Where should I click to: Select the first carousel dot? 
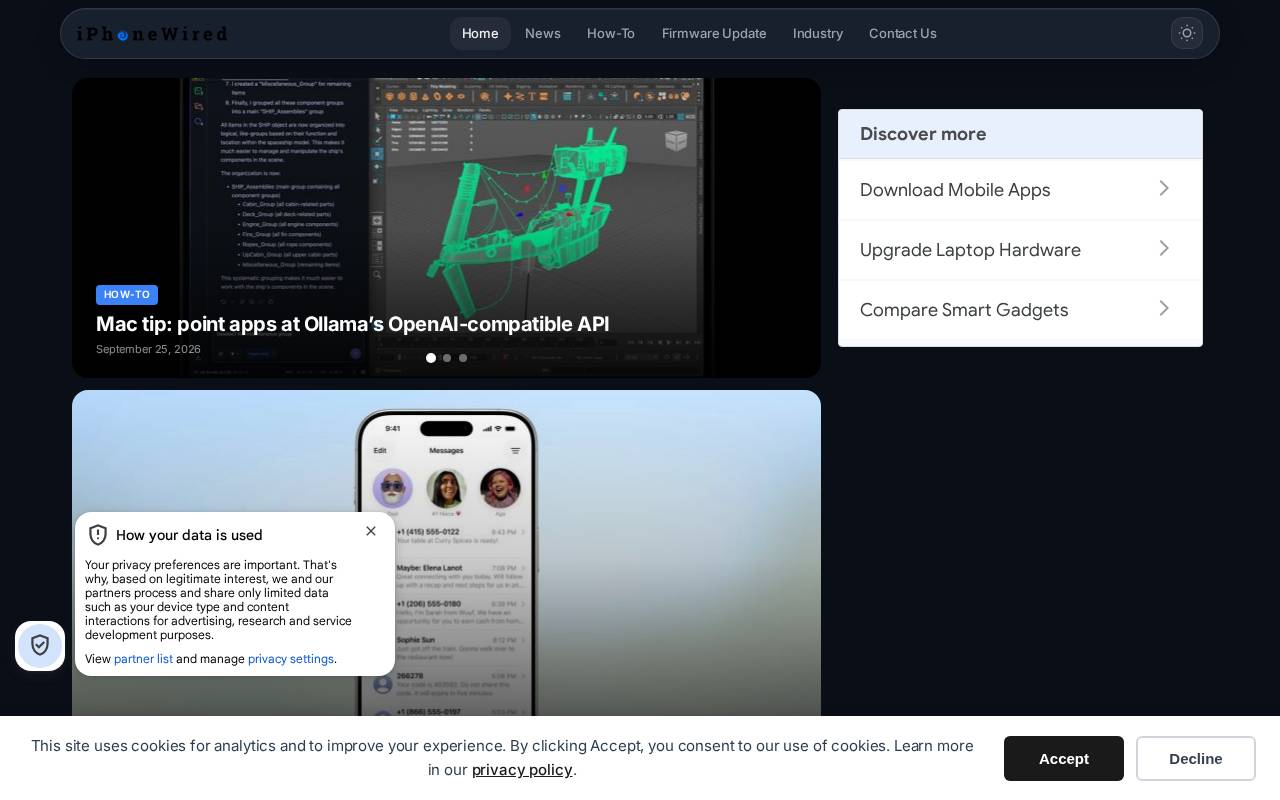coord(431,358)
